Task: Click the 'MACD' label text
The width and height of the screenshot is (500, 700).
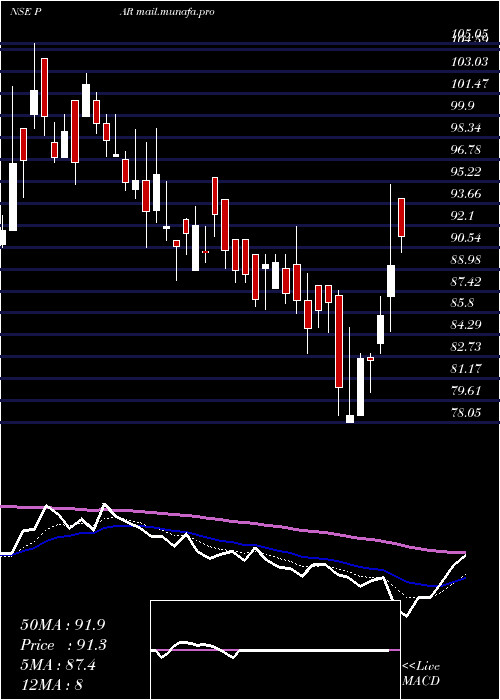Action: 421,681
